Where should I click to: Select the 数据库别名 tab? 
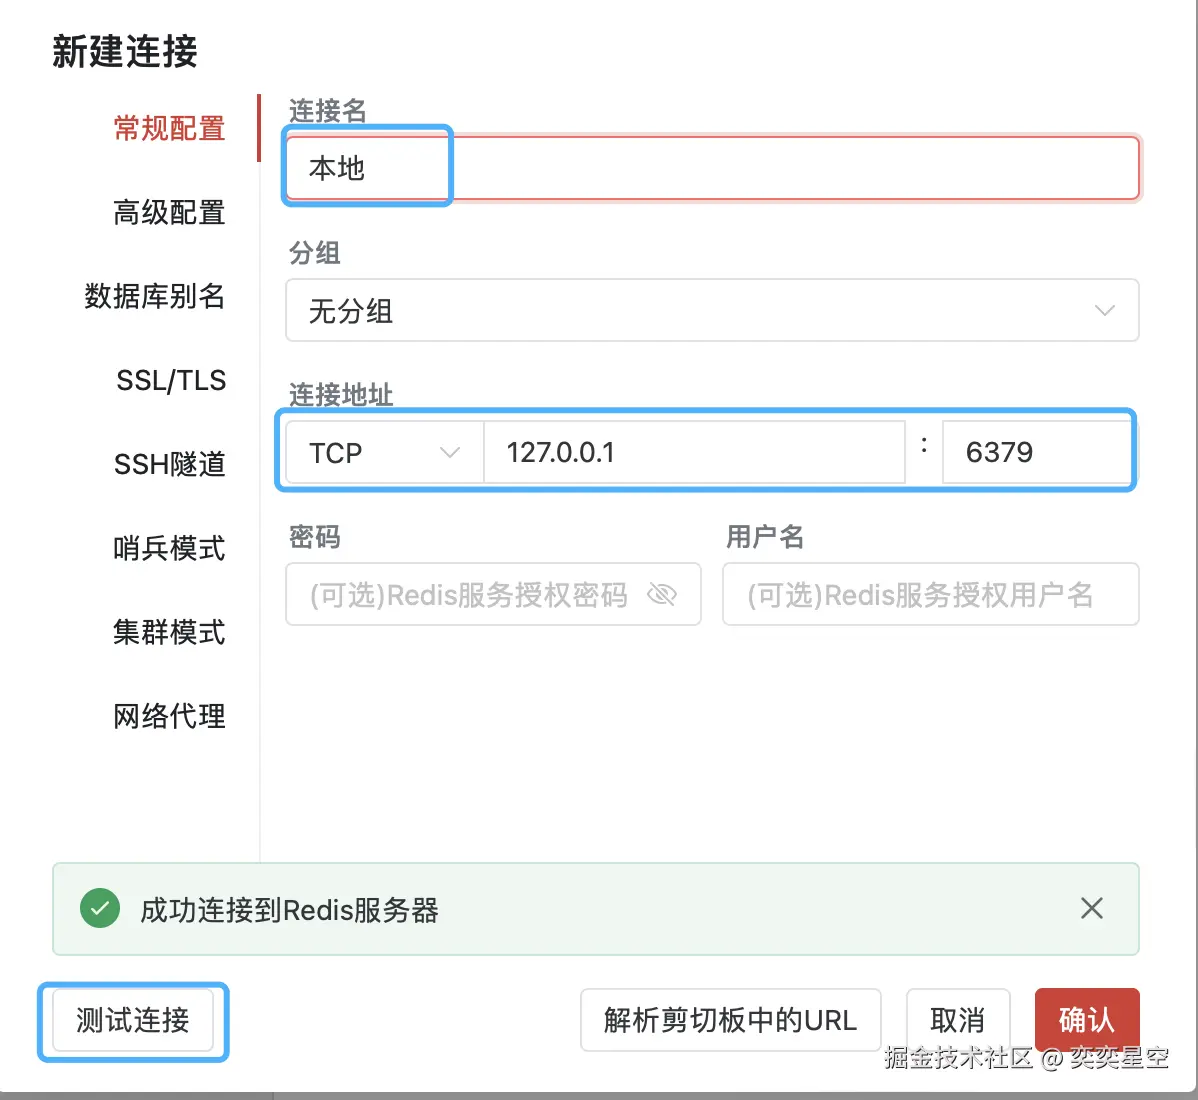click(x=155, y=297)
